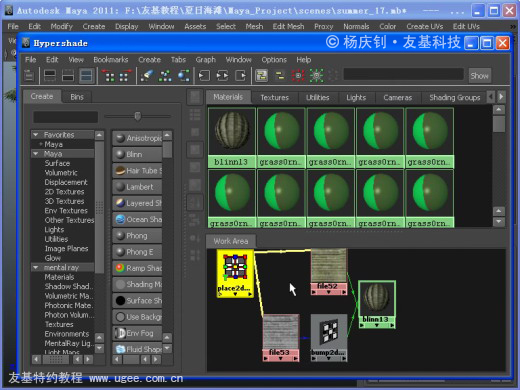The height and width of the screenshot is (390, 520).
Task: Collapse the Maya category in tree
Action: pos(36,154)
